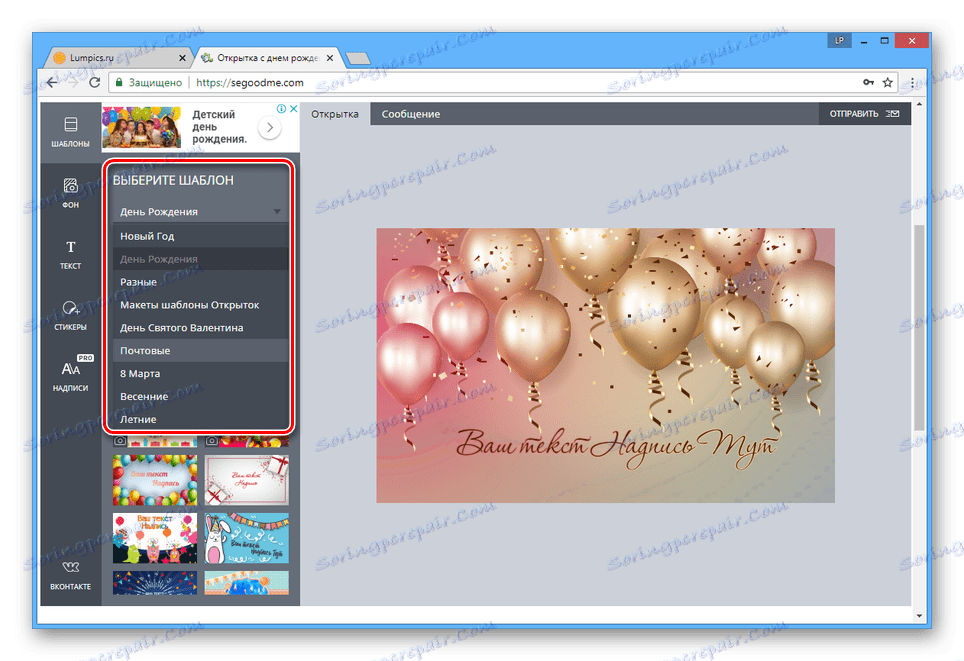This screenshot has height=661, width=964.
Task: Close the advertisement with X icon
Action: pyautogui.click(x=294, y=109)
